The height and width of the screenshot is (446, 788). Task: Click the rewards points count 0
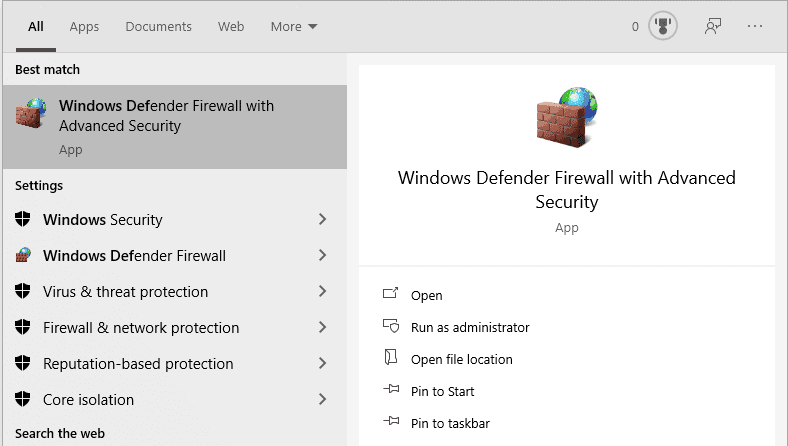click(635, 27)
